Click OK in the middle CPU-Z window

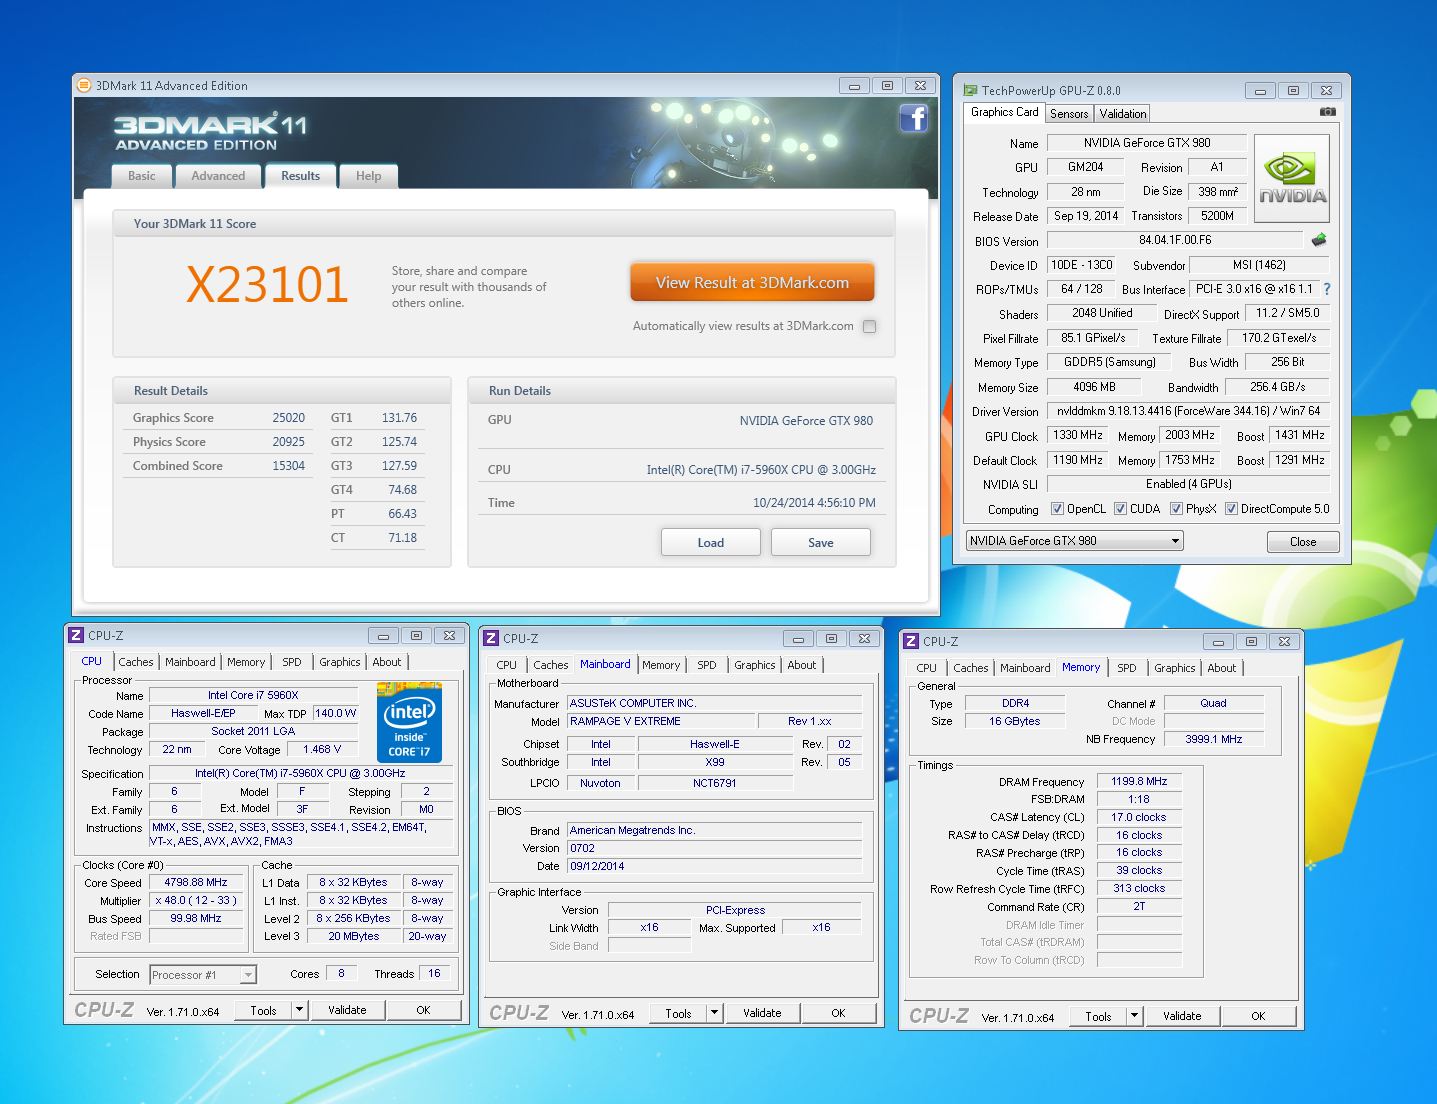tap(838, 1013)
